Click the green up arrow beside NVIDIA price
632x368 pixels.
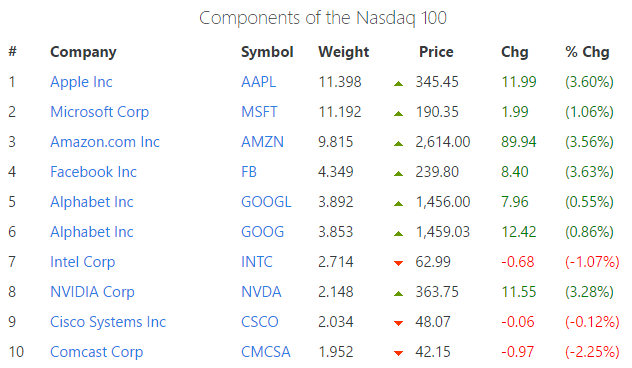[x=399, y=293]
